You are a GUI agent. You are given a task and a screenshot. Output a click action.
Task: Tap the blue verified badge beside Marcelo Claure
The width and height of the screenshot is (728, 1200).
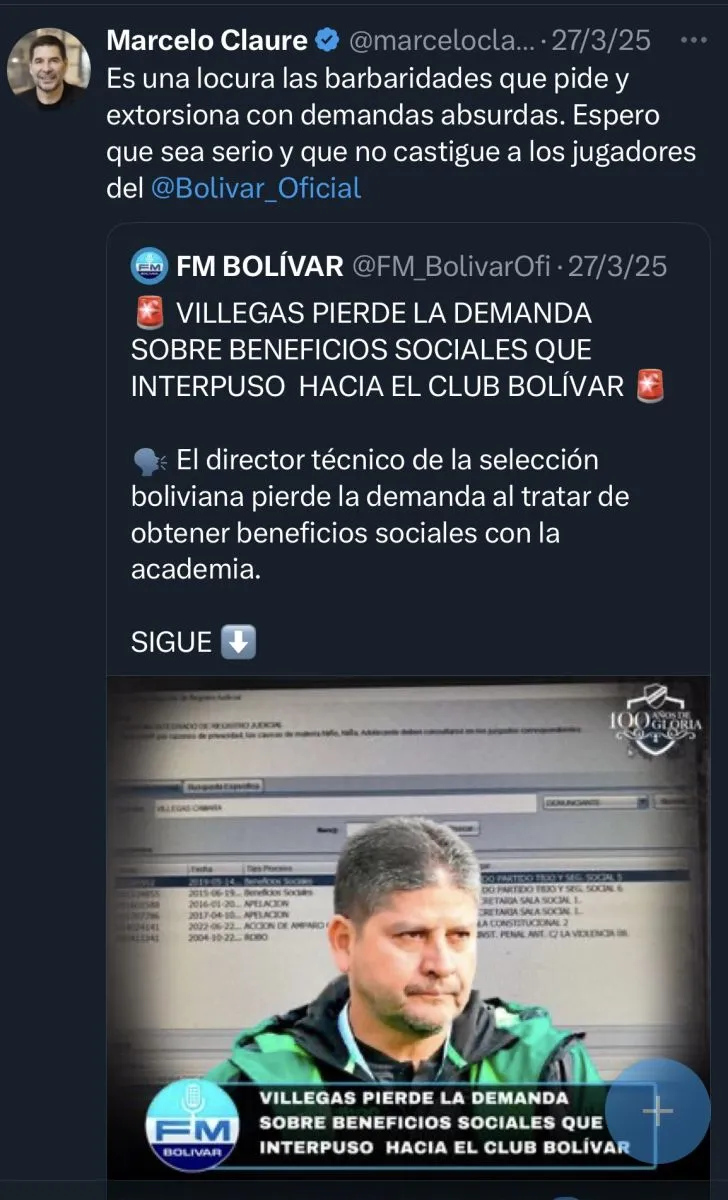click(x=328, y=41)
